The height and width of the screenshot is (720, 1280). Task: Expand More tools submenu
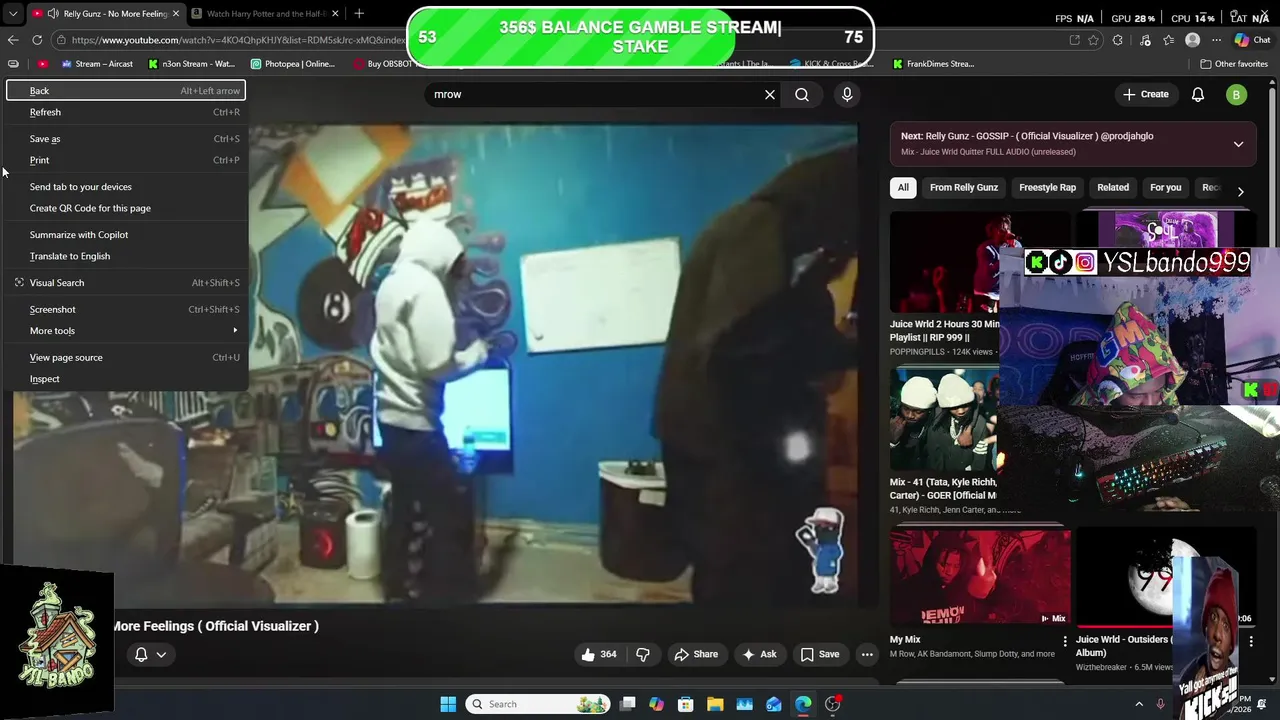(x=125, y=331)
